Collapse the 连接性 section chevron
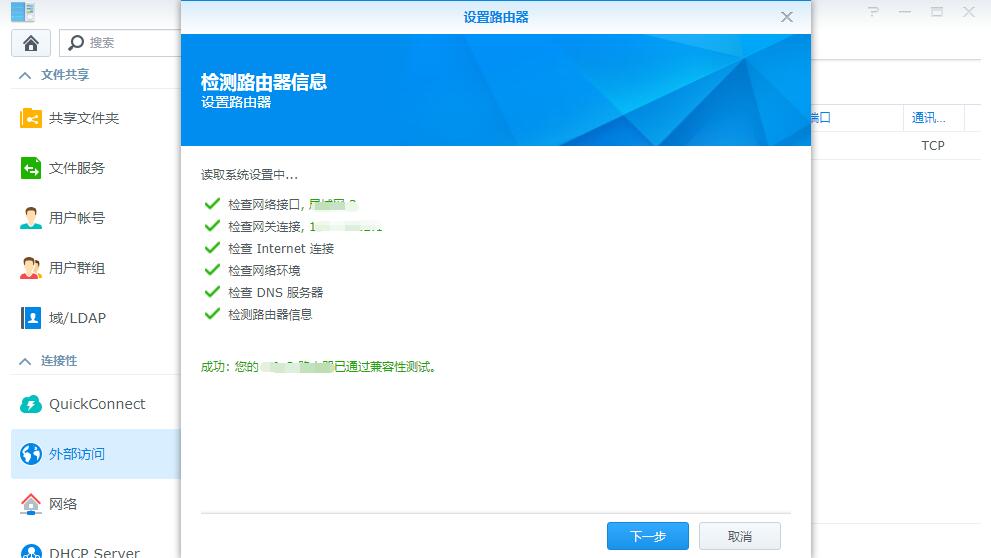Viewport: 991px width, 558px height. pos(25,361)
